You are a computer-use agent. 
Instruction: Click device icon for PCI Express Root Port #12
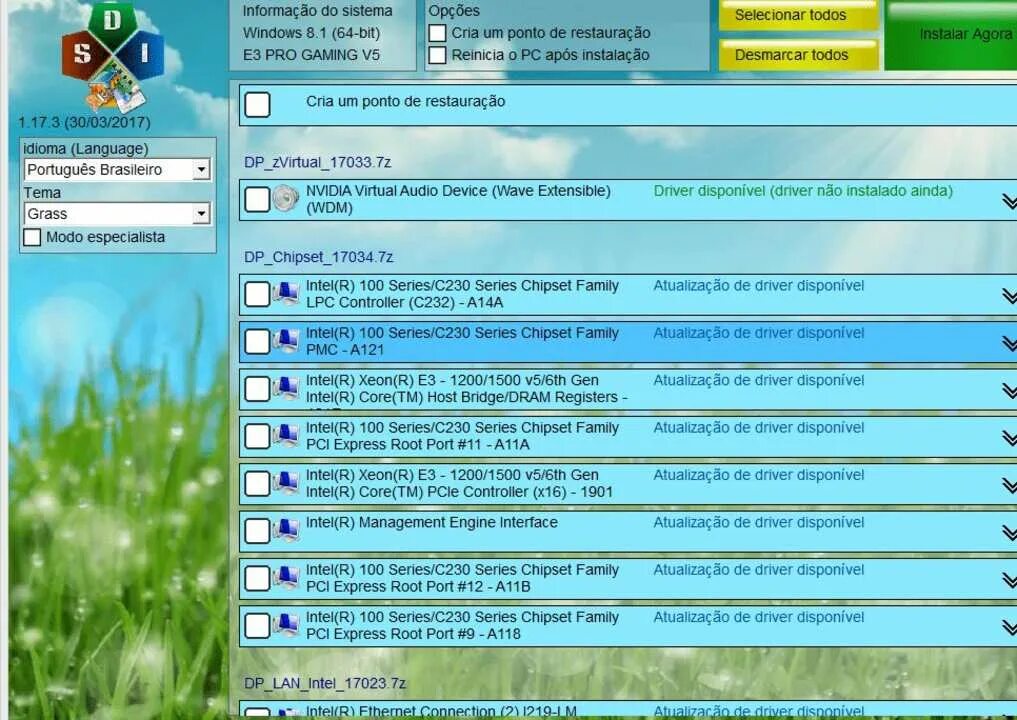(285, 577)
